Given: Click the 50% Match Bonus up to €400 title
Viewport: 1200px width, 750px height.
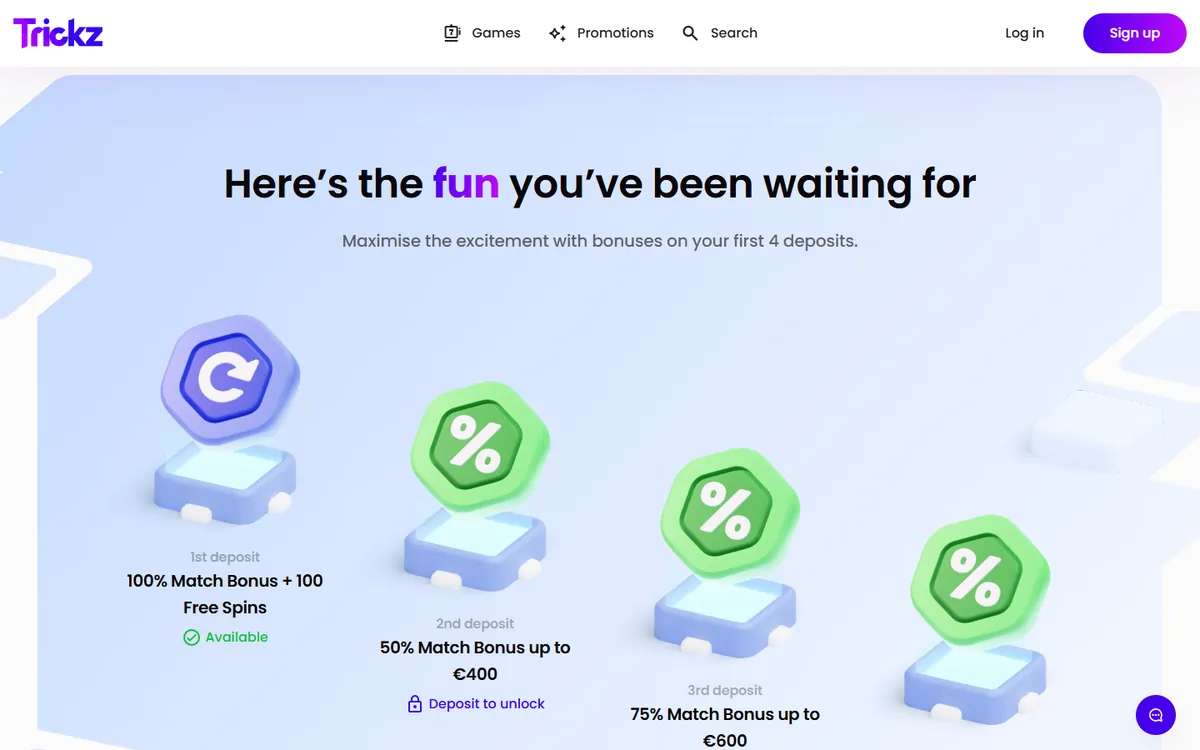Looking at the screenshot, I should (x=475, y=661).
